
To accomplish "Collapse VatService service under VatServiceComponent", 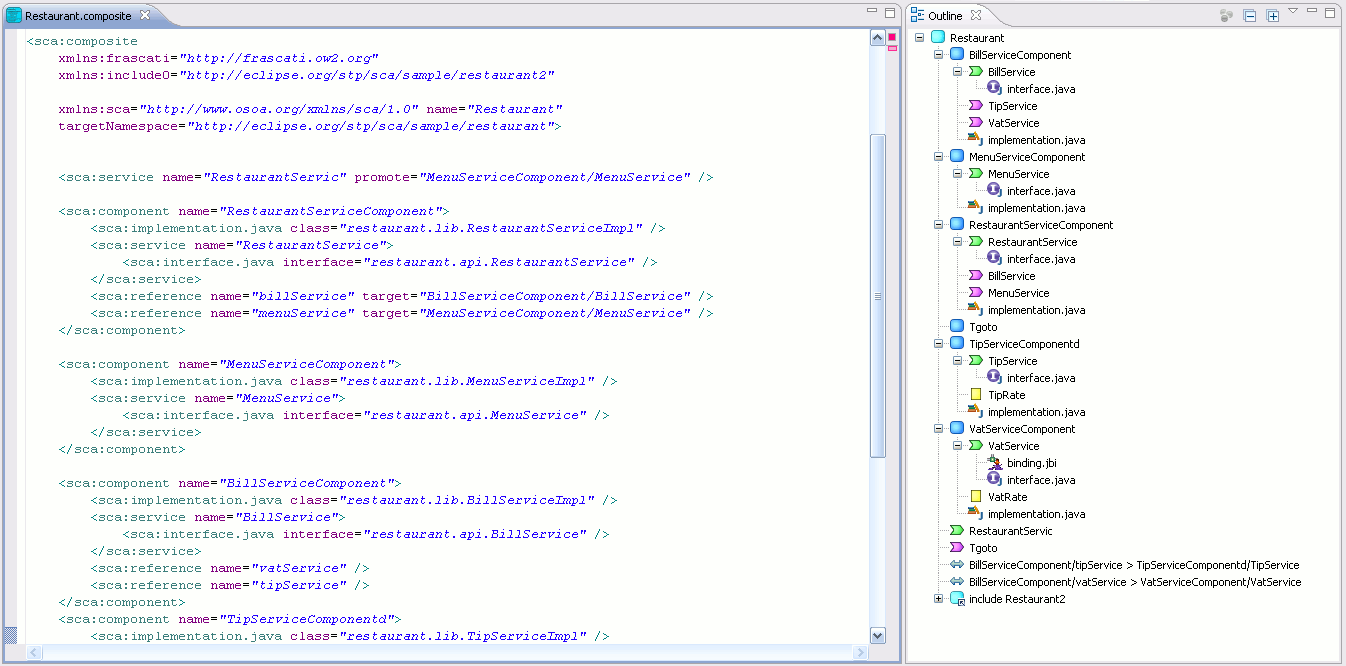I will click(958, 446).
